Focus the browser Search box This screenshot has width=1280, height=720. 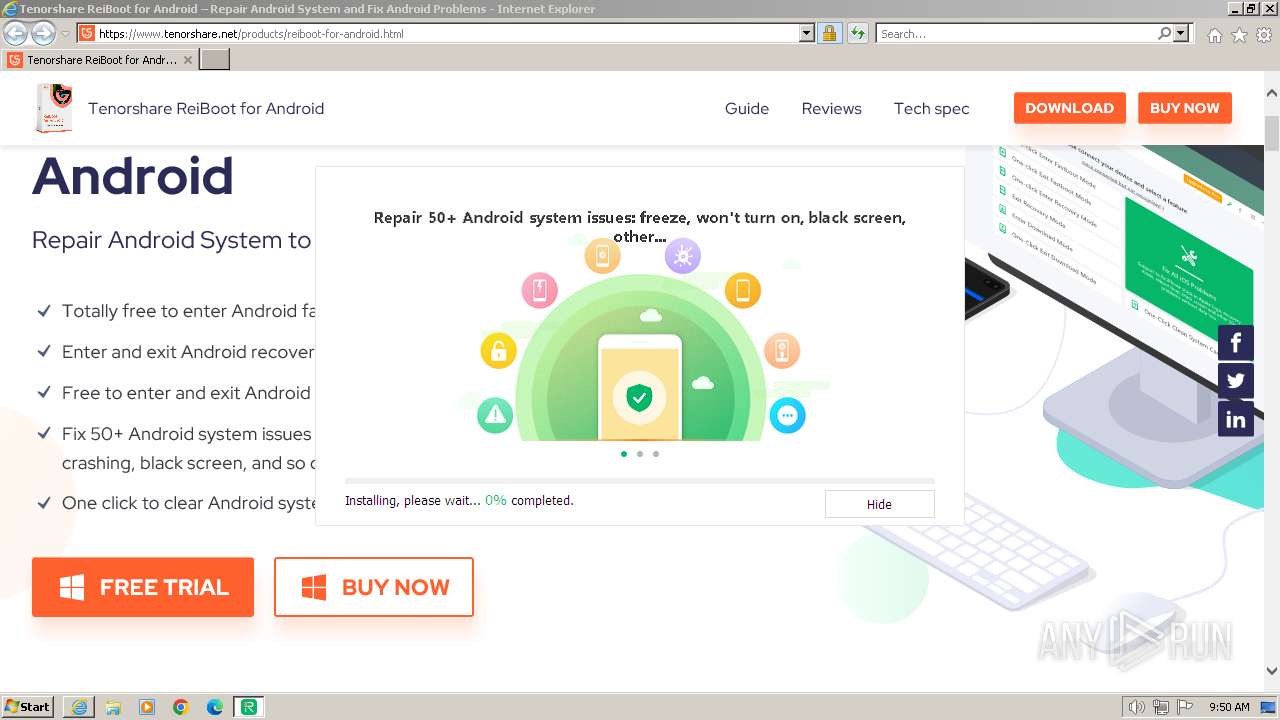point(1016,33)
